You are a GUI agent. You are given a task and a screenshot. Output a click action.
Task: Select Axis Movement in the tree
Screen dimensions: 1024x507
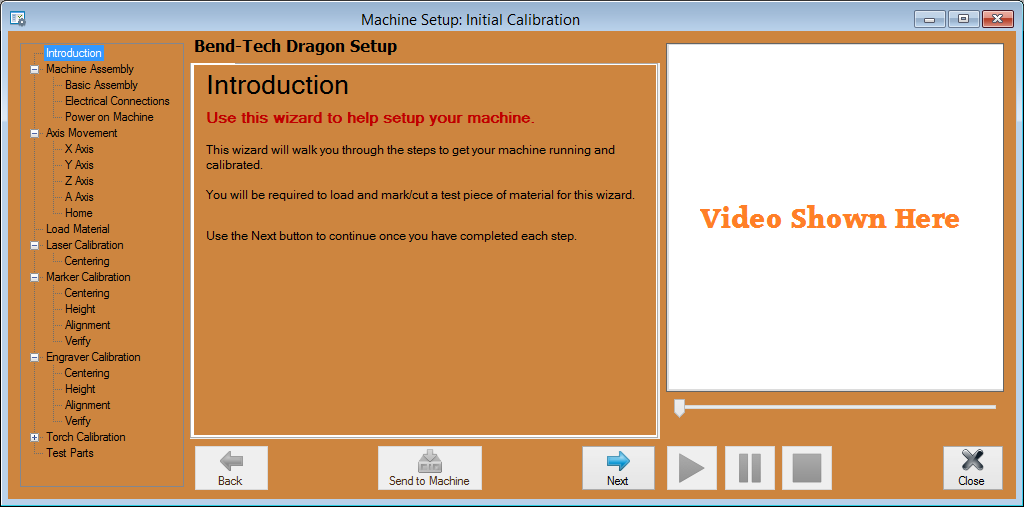(82, 133)
